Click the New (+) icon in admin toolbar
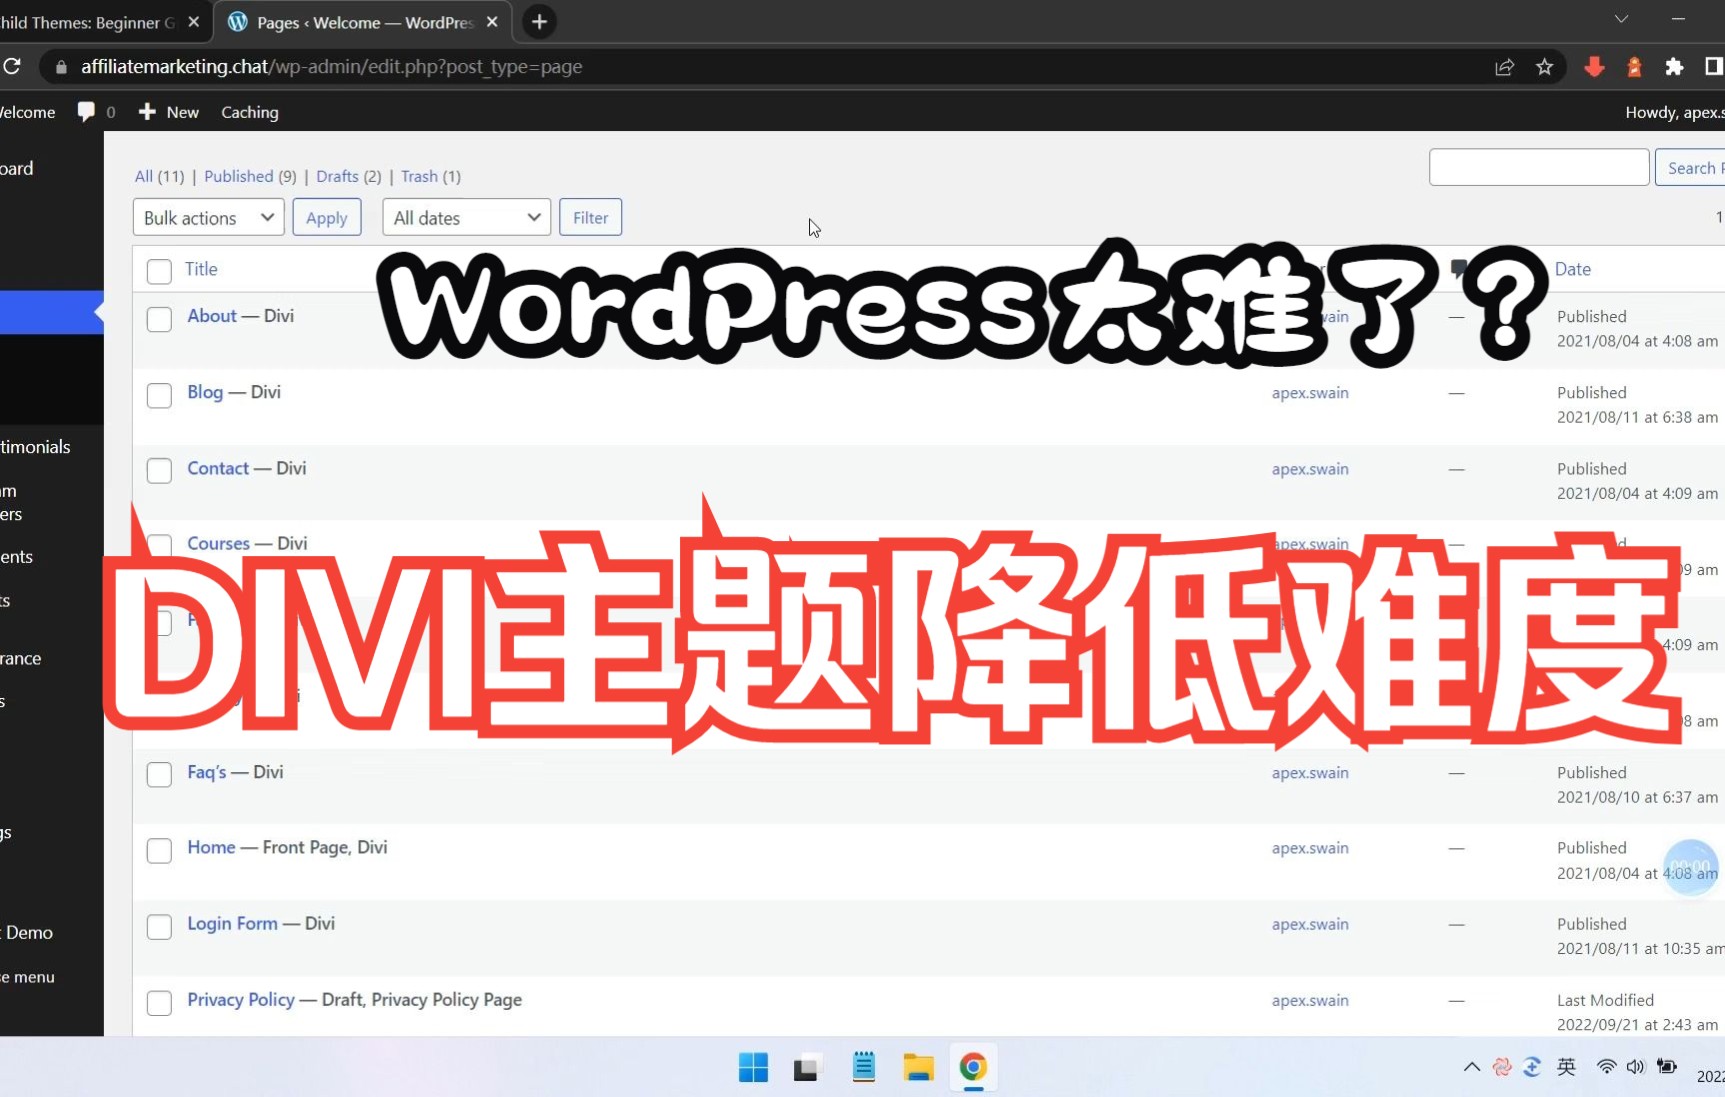Viewport: 1725px width, 1097px height. click(147, 111)
